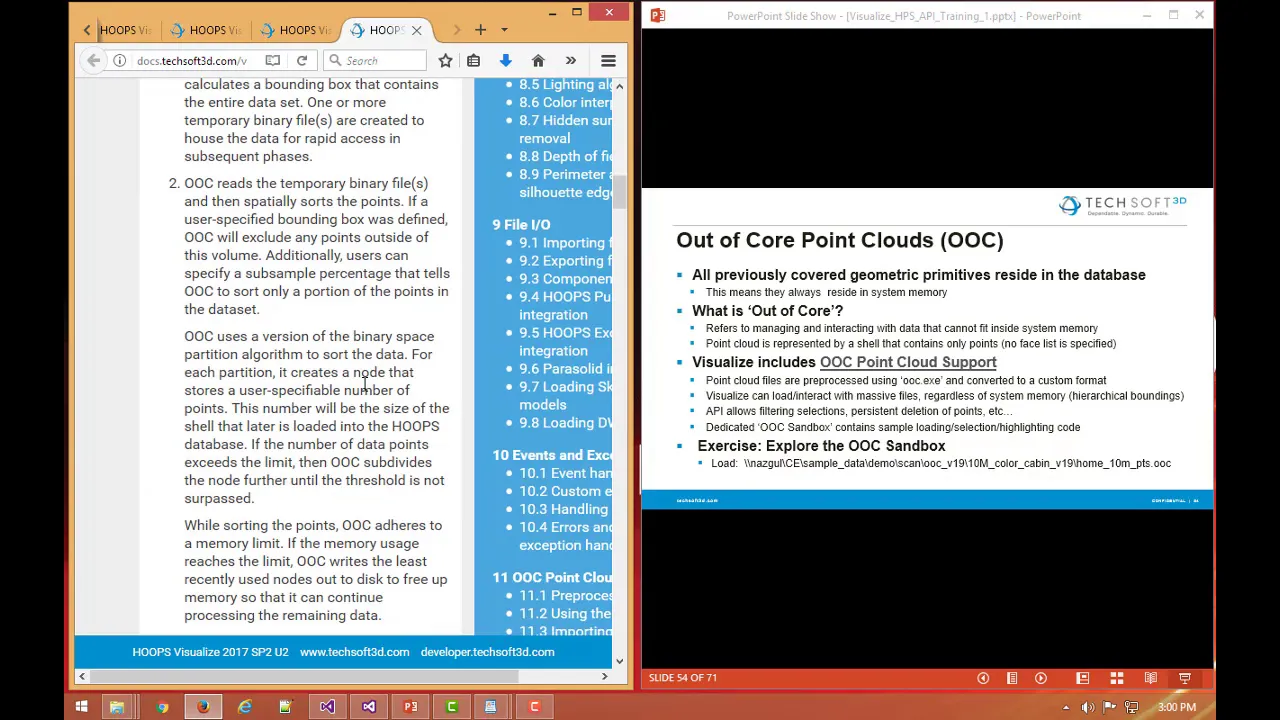This screenshot has height=720, width=1280.
Task: Open Windows Start menu
Action: pyautogui.click(x=82, y=707)
